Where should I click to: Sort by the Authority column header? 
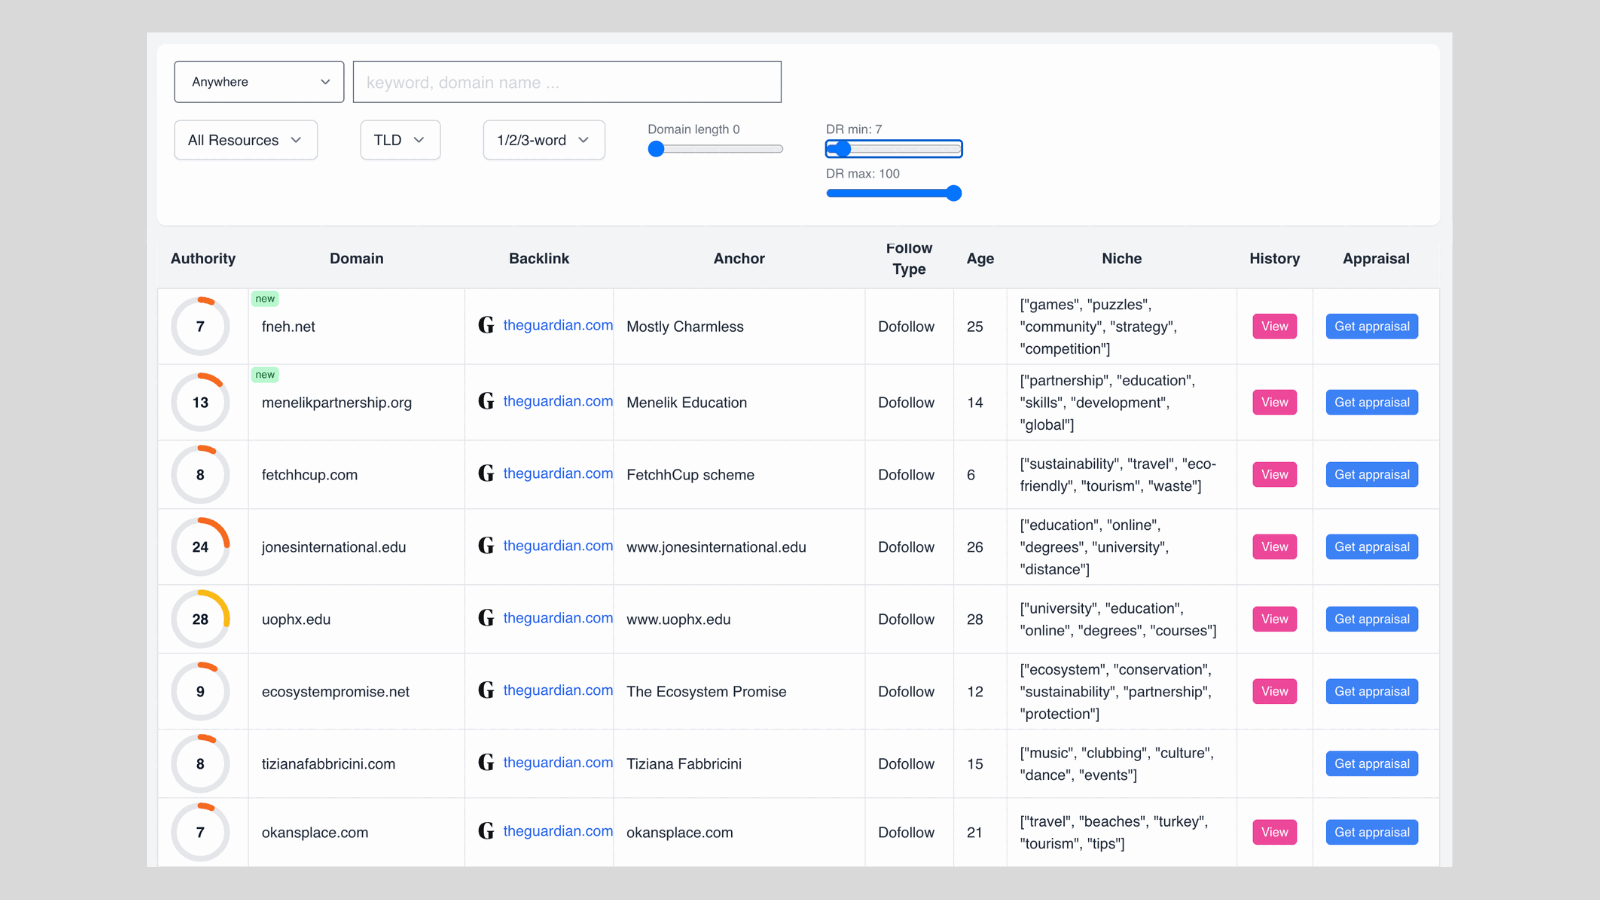(x=203, y=258)
